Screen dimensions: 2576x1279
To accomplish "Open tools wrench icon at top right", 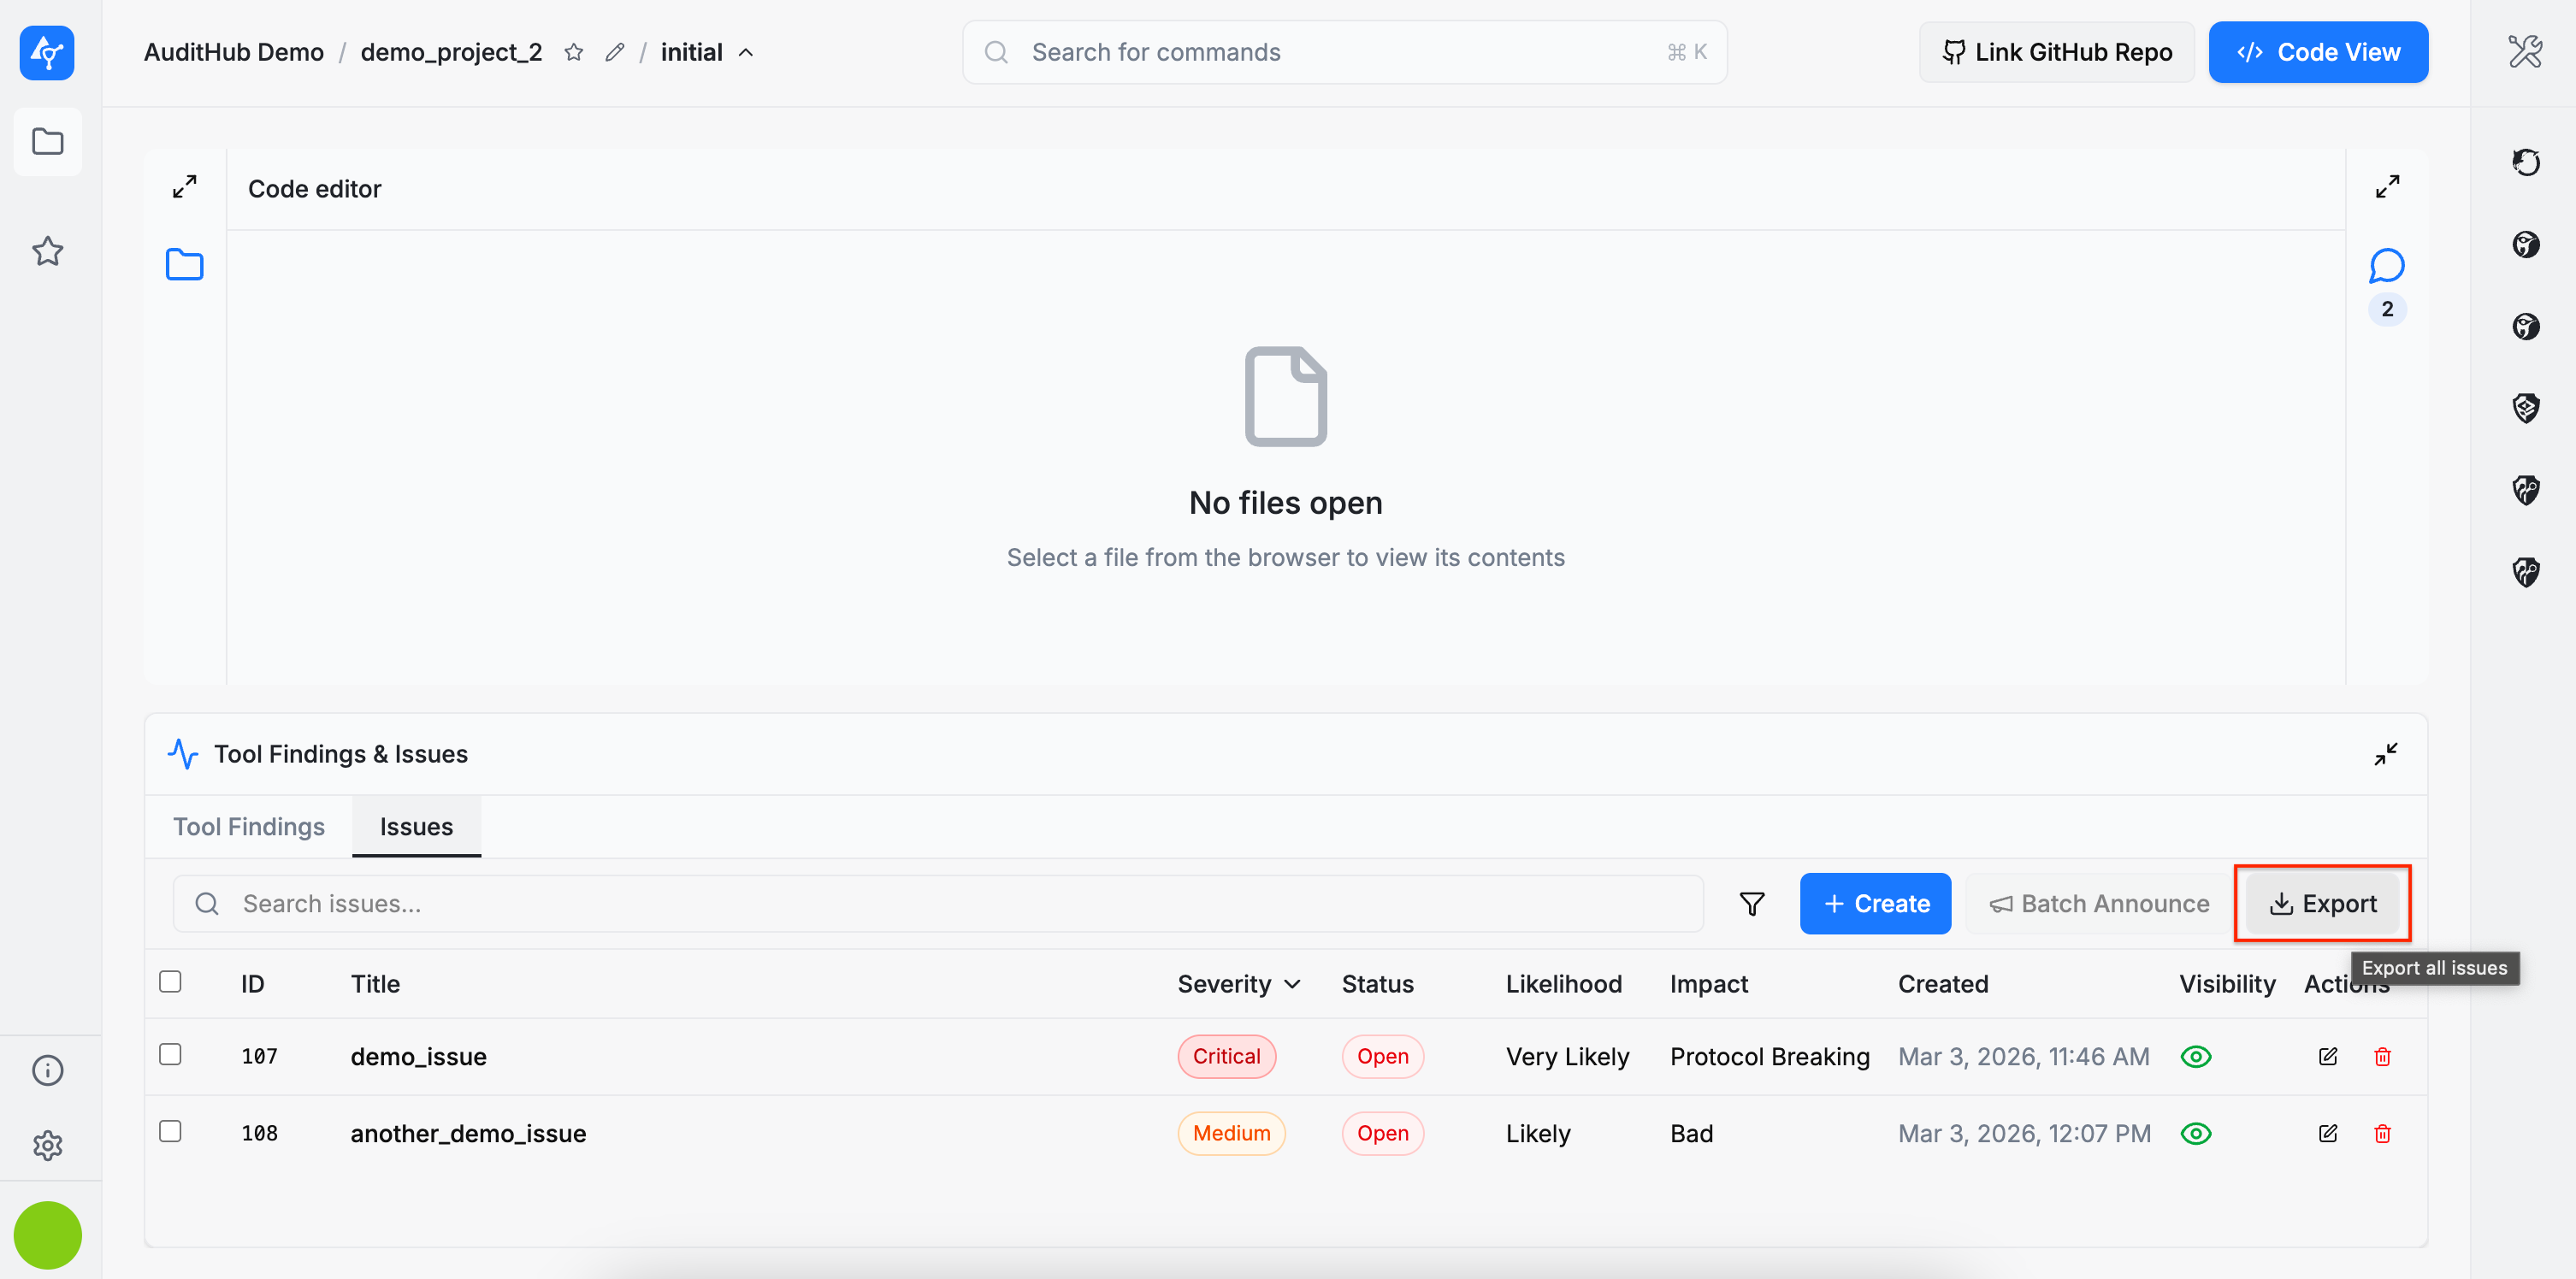I will point(2524,52).
